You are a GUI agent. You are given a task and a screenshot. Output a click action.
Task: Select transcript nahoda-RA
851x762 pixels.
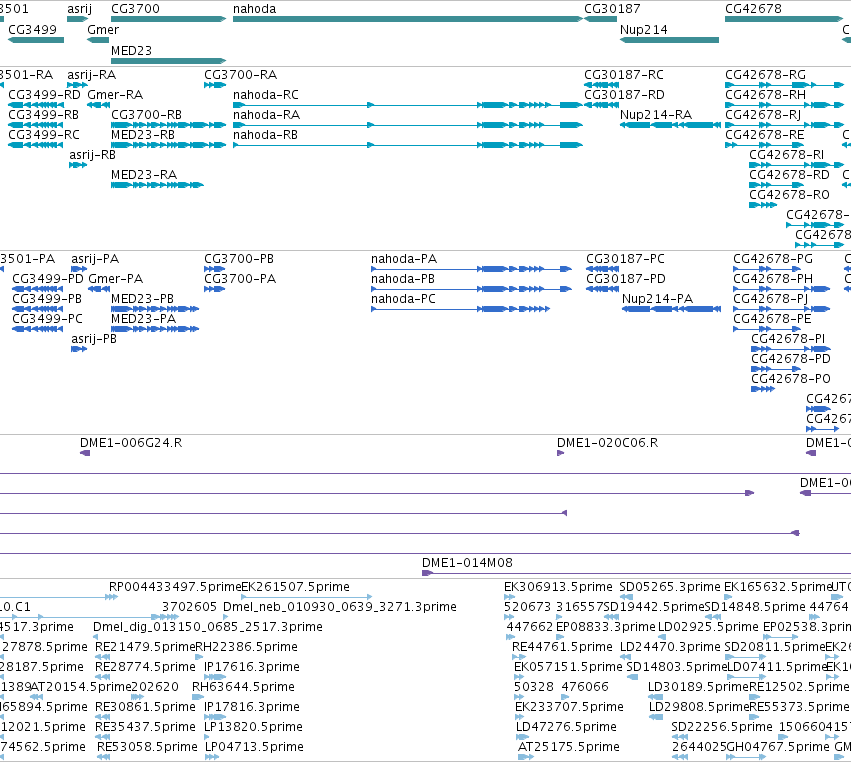click(x=408, y=125)
